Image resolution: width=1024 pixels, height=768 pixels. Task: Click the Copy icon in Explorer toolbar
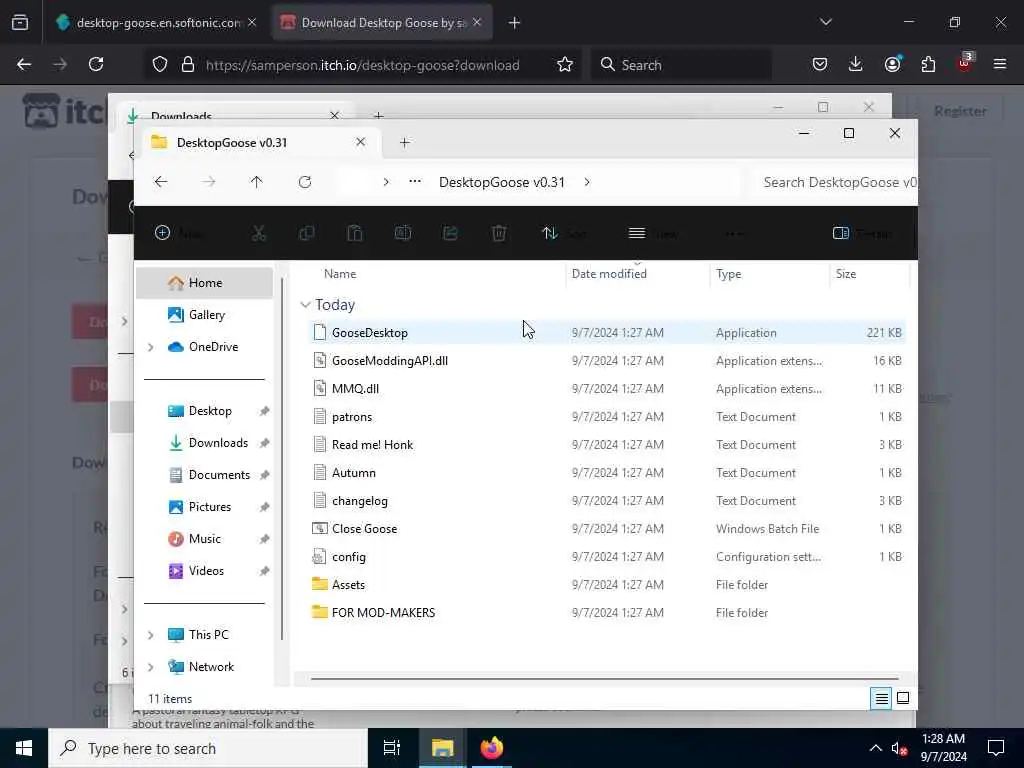click(x=306, y=233)
